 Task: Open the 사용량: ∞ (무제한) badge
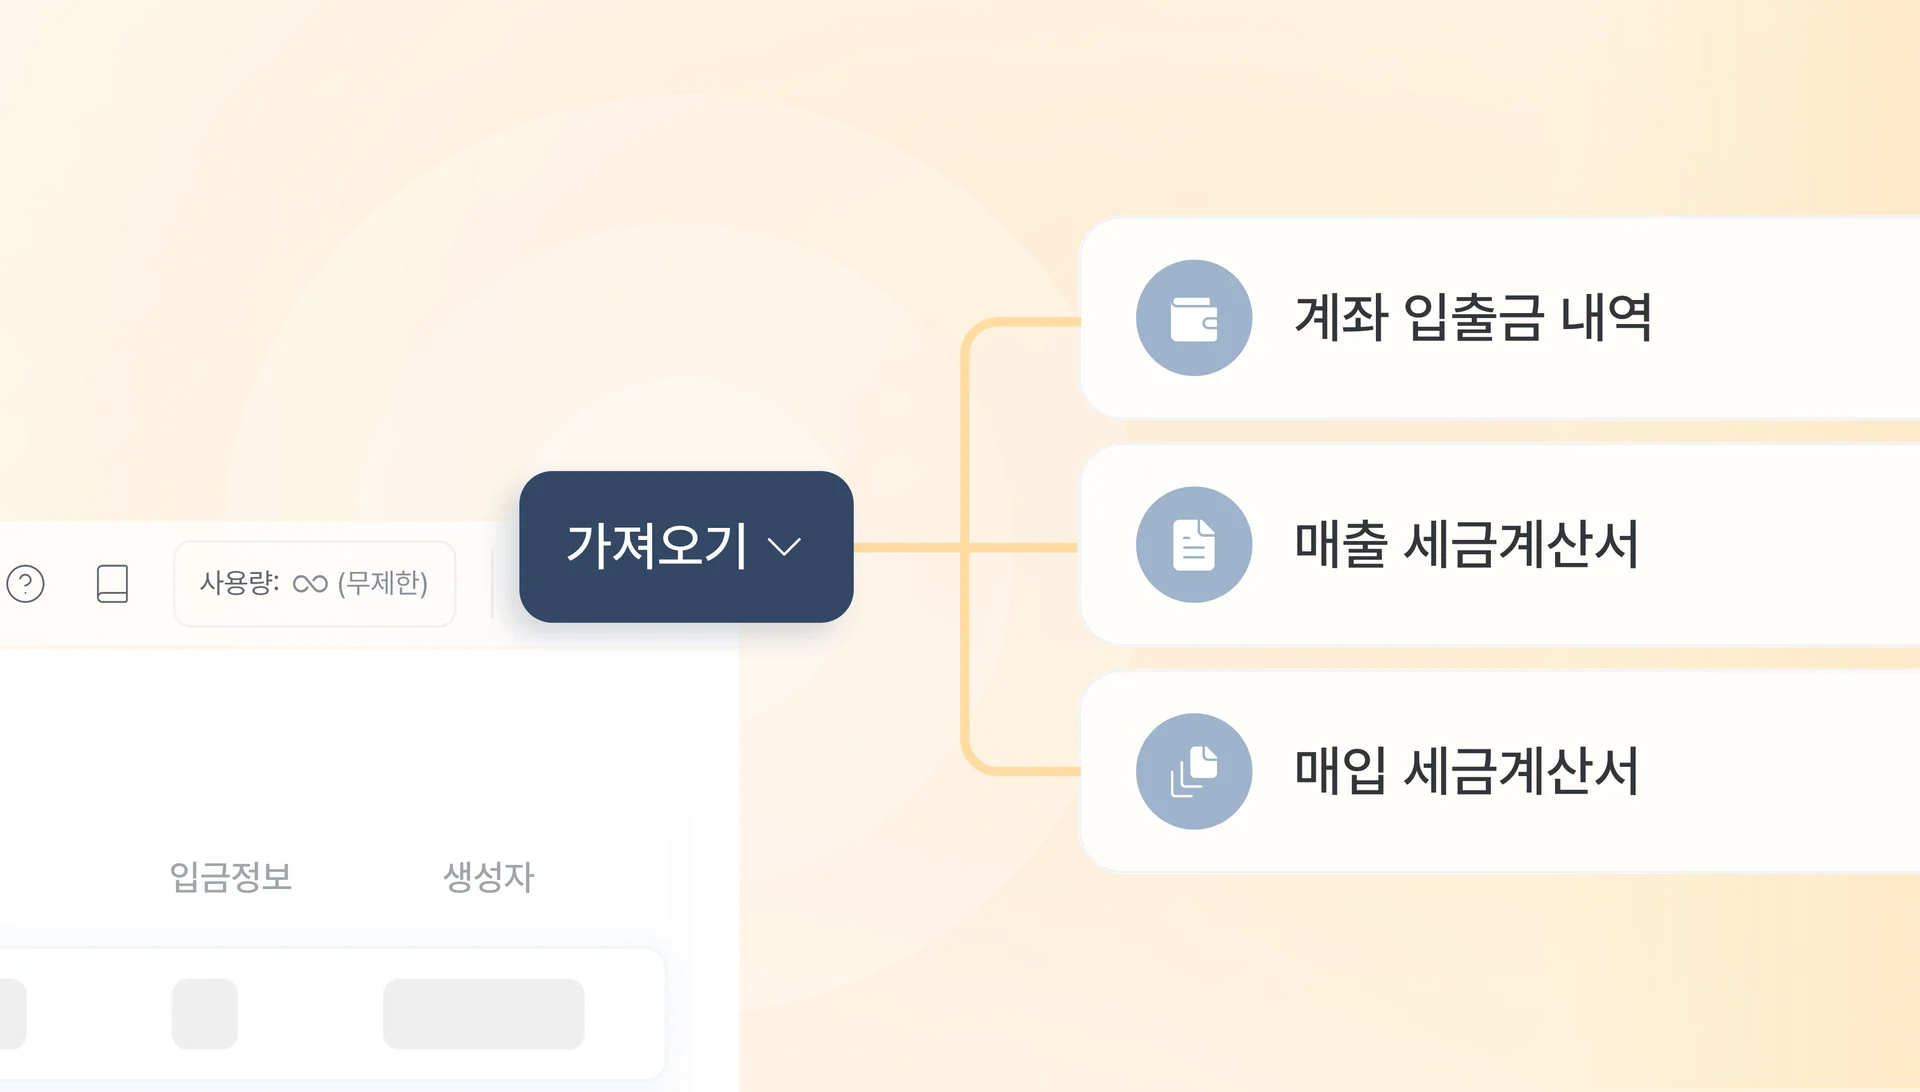tap(315, 583)
